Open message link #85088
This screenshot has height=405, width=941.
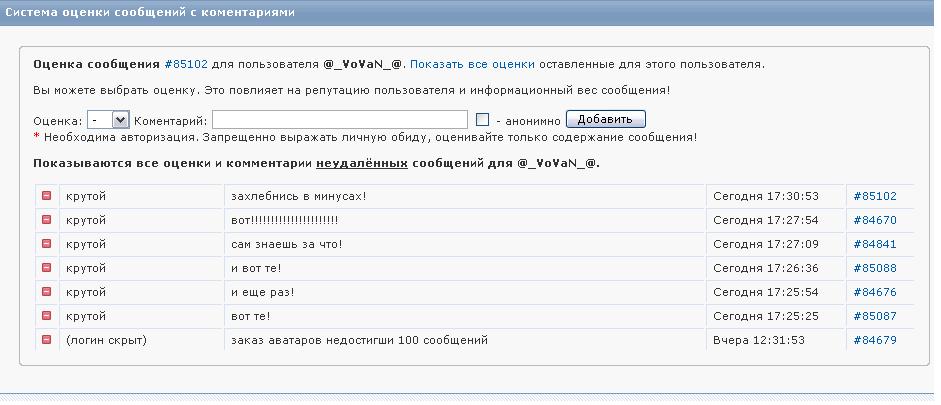[874, 268]
